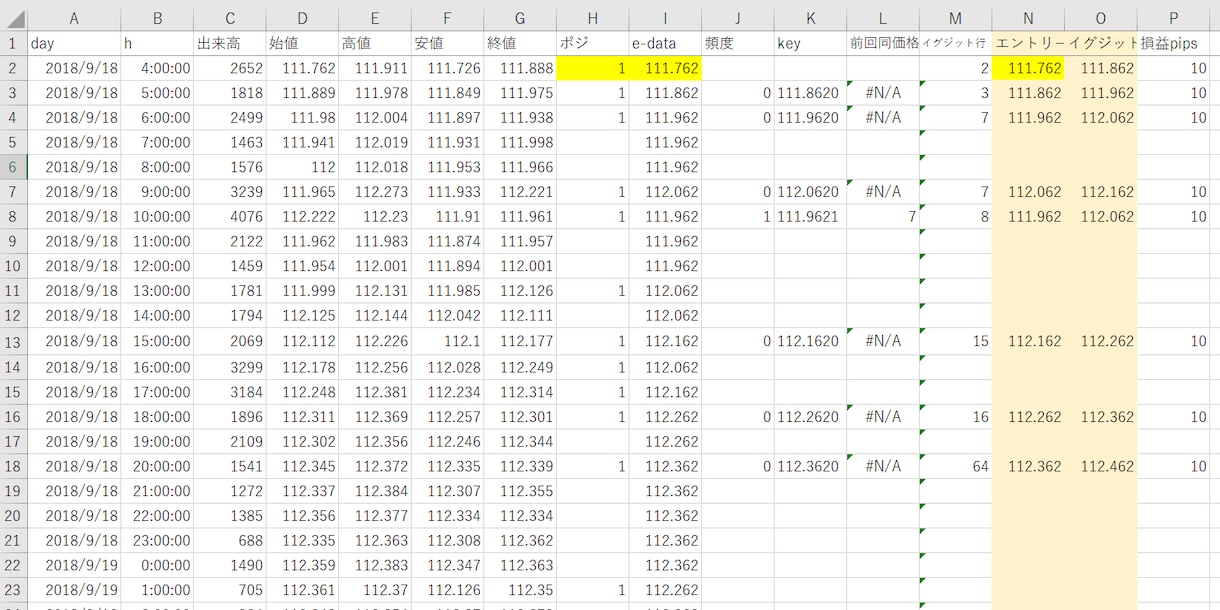The height and width of the screenshot is (610, 1220).
Task: Select the column H header
Action: pos(593,17)
